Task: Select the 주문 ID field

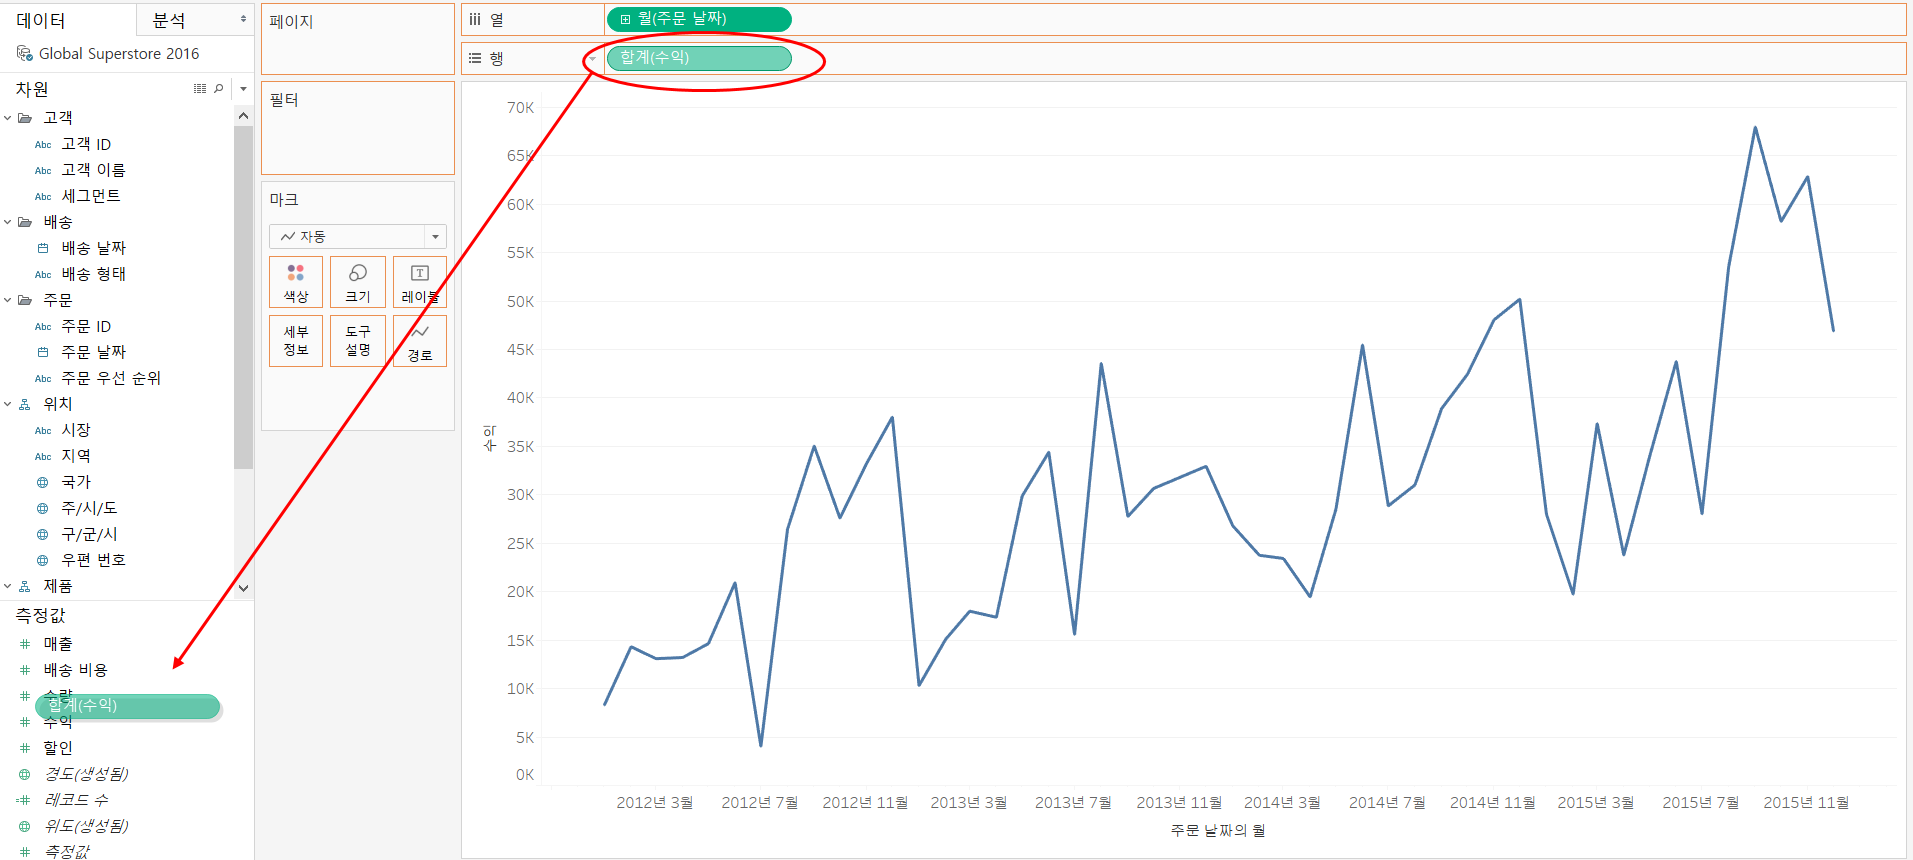Action: pos(86,326)
